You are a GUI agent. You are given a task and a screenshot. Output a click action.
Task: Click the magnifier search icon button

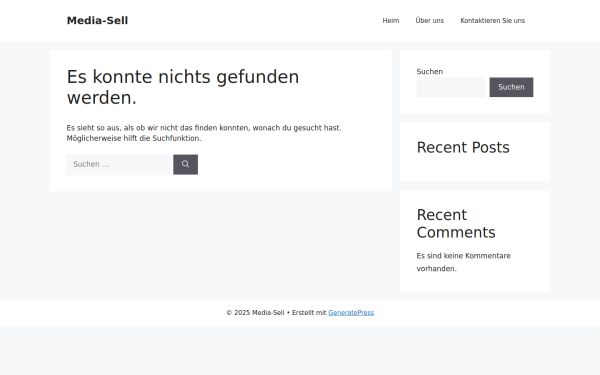pyautogui.click(x=186, y=165)
